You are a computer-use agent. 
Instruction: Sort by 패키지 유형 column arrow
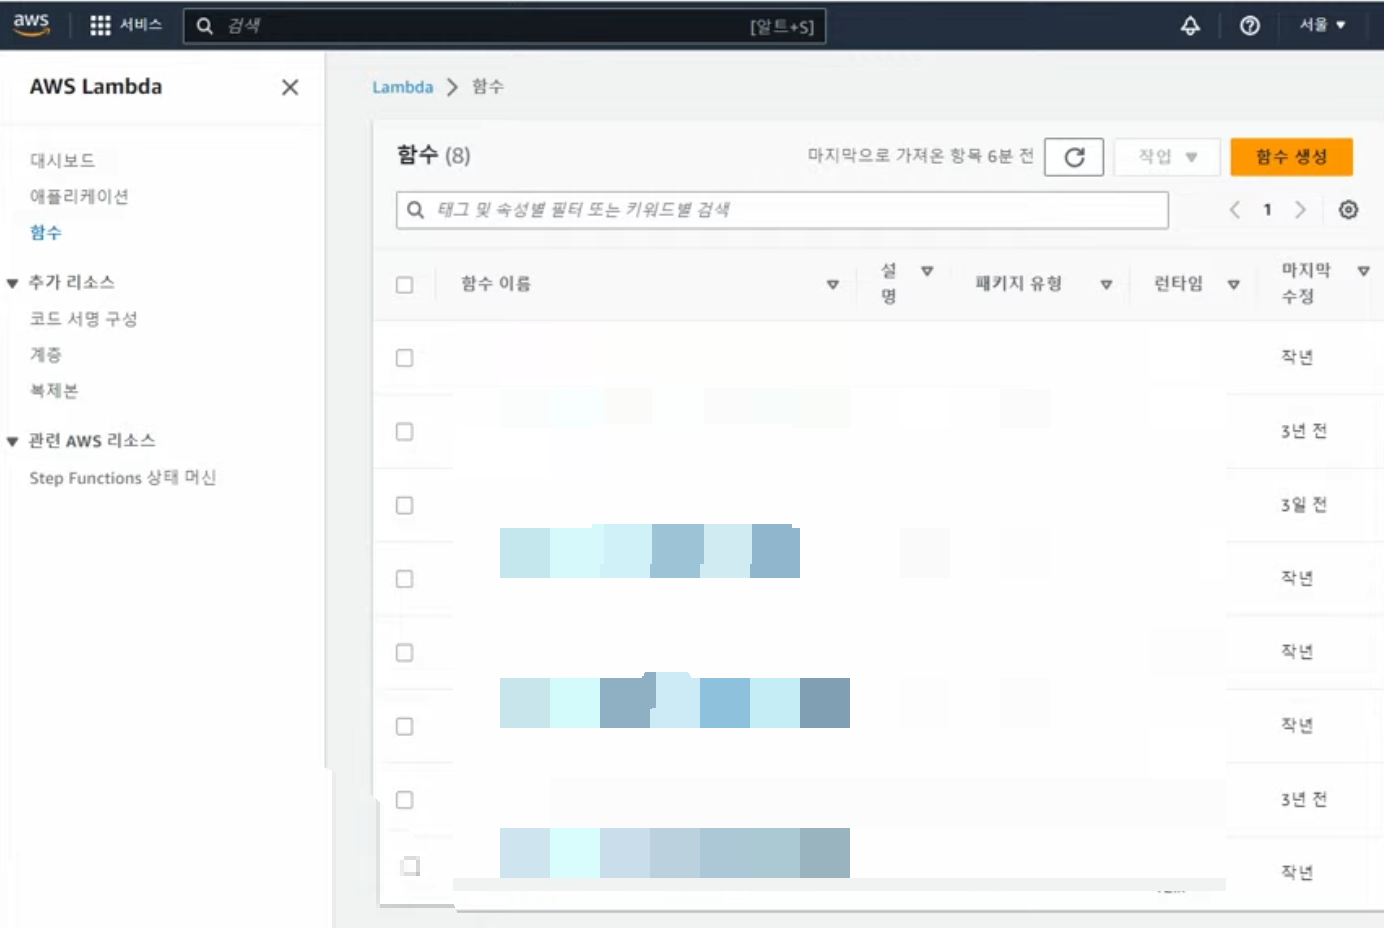tap(1106, 284)
